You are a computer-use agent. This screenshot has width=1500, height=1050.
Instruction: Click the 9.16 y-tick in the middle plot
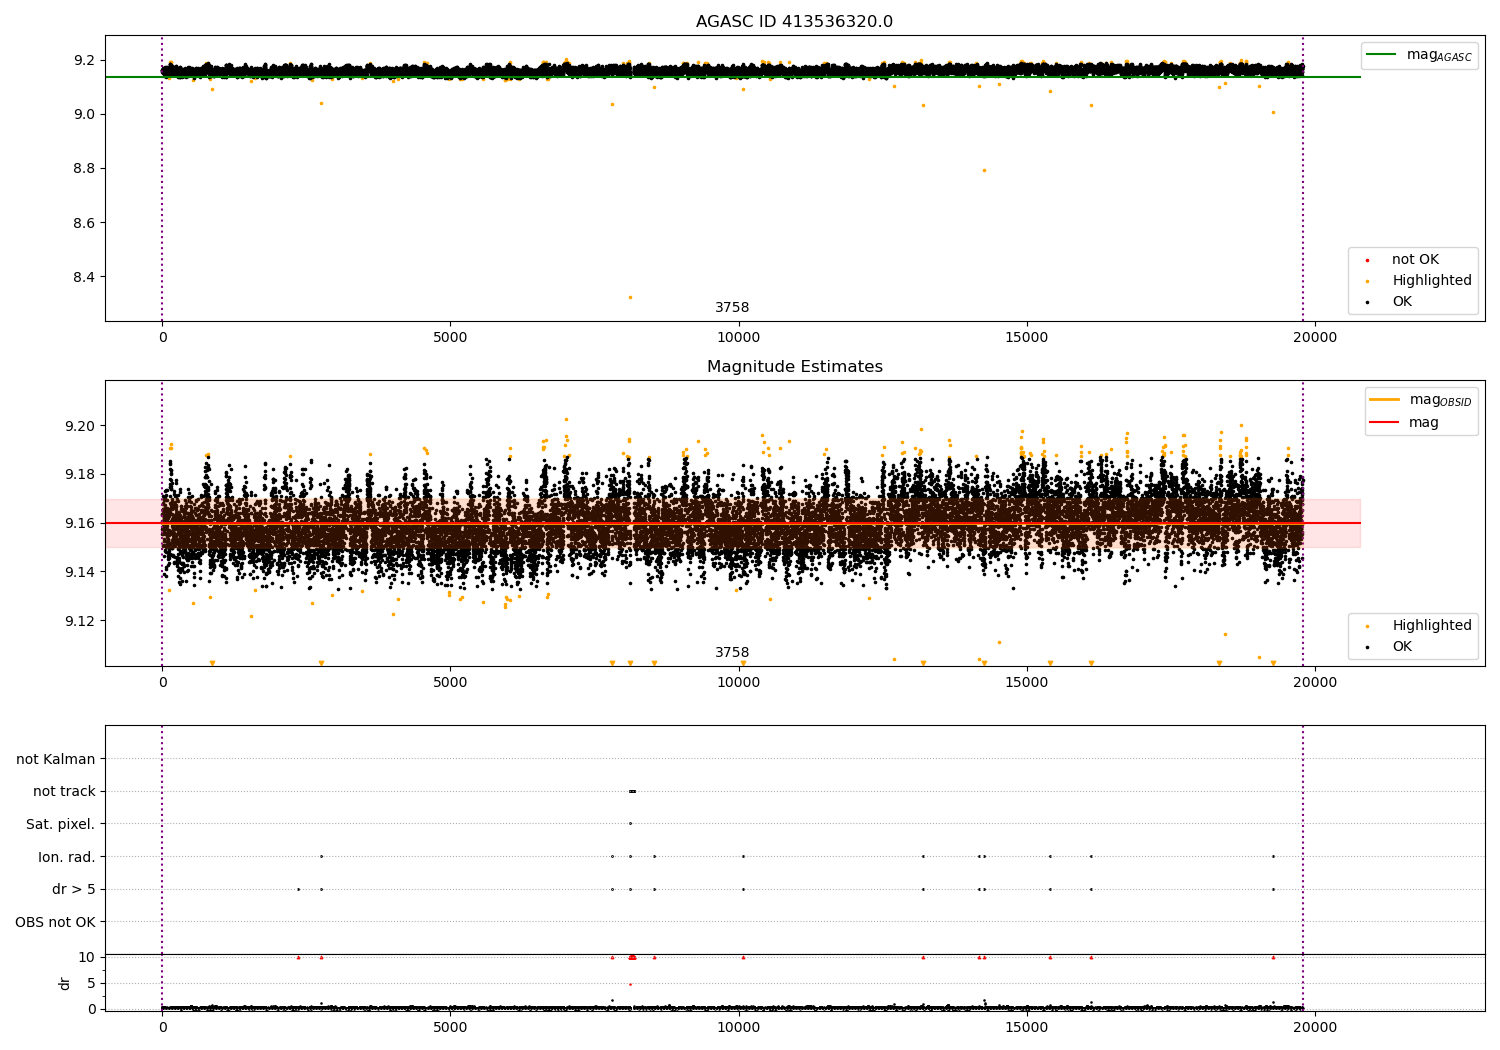(80, 523)
